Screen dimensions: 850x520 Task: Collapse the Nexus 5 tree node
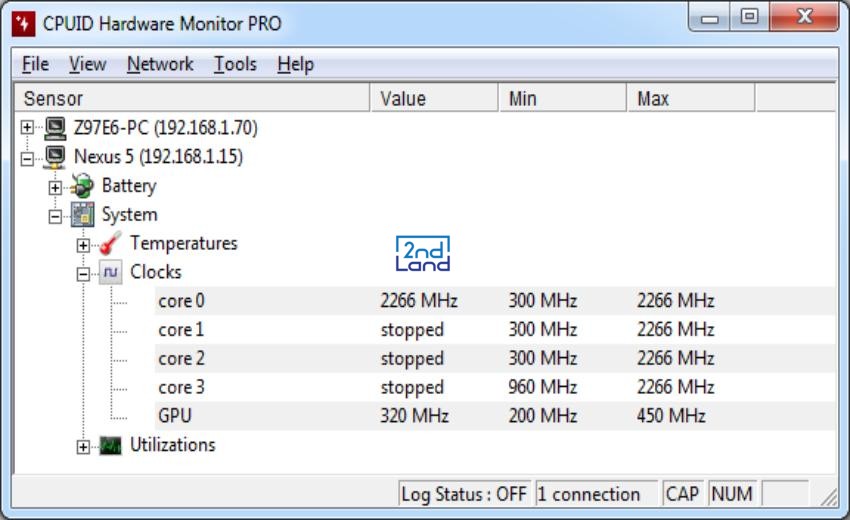[27, 159]
